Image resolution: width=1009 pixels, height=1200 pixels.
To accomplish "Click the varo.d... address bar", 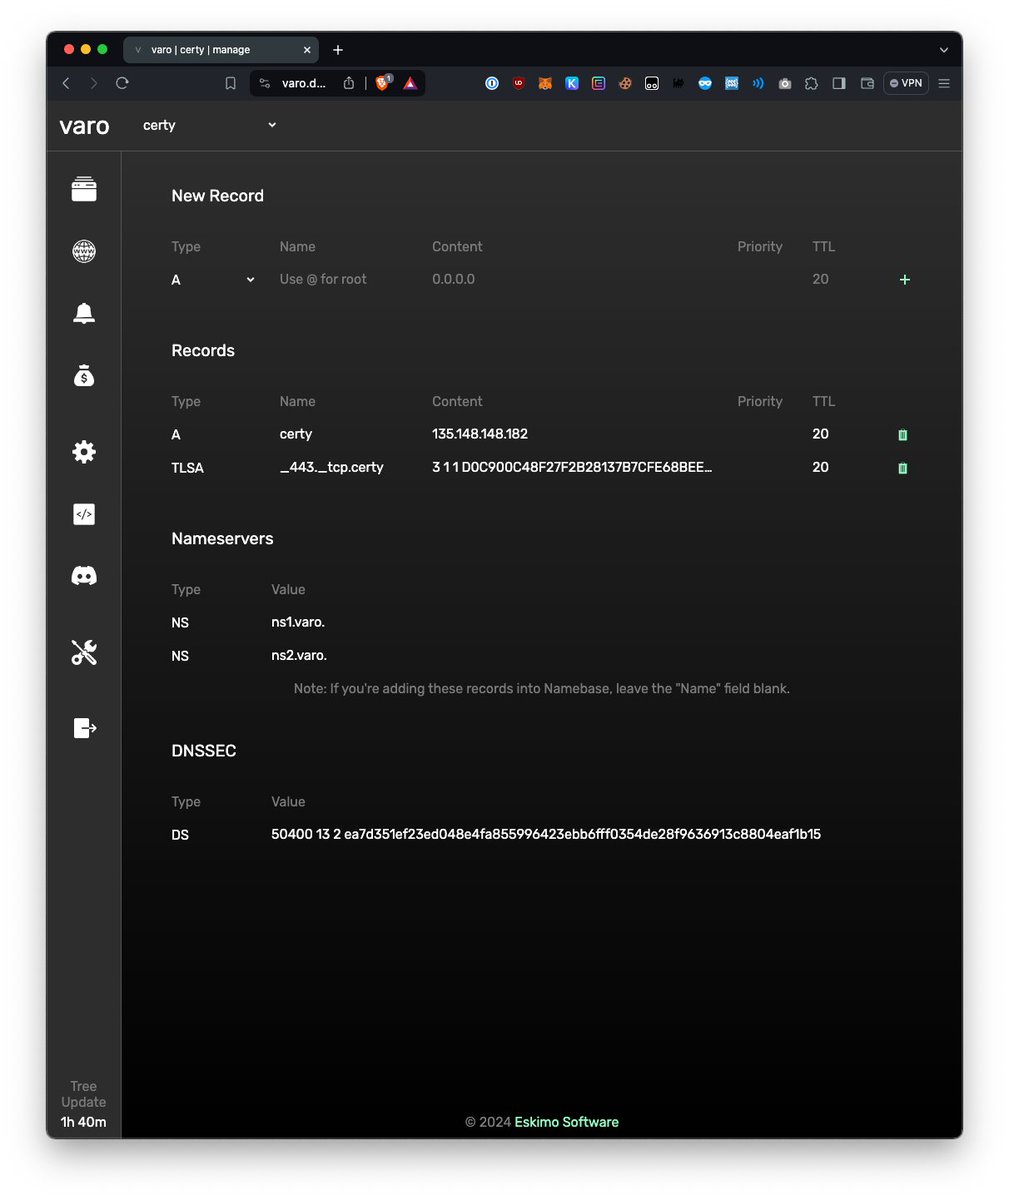I will click(304, 83).
